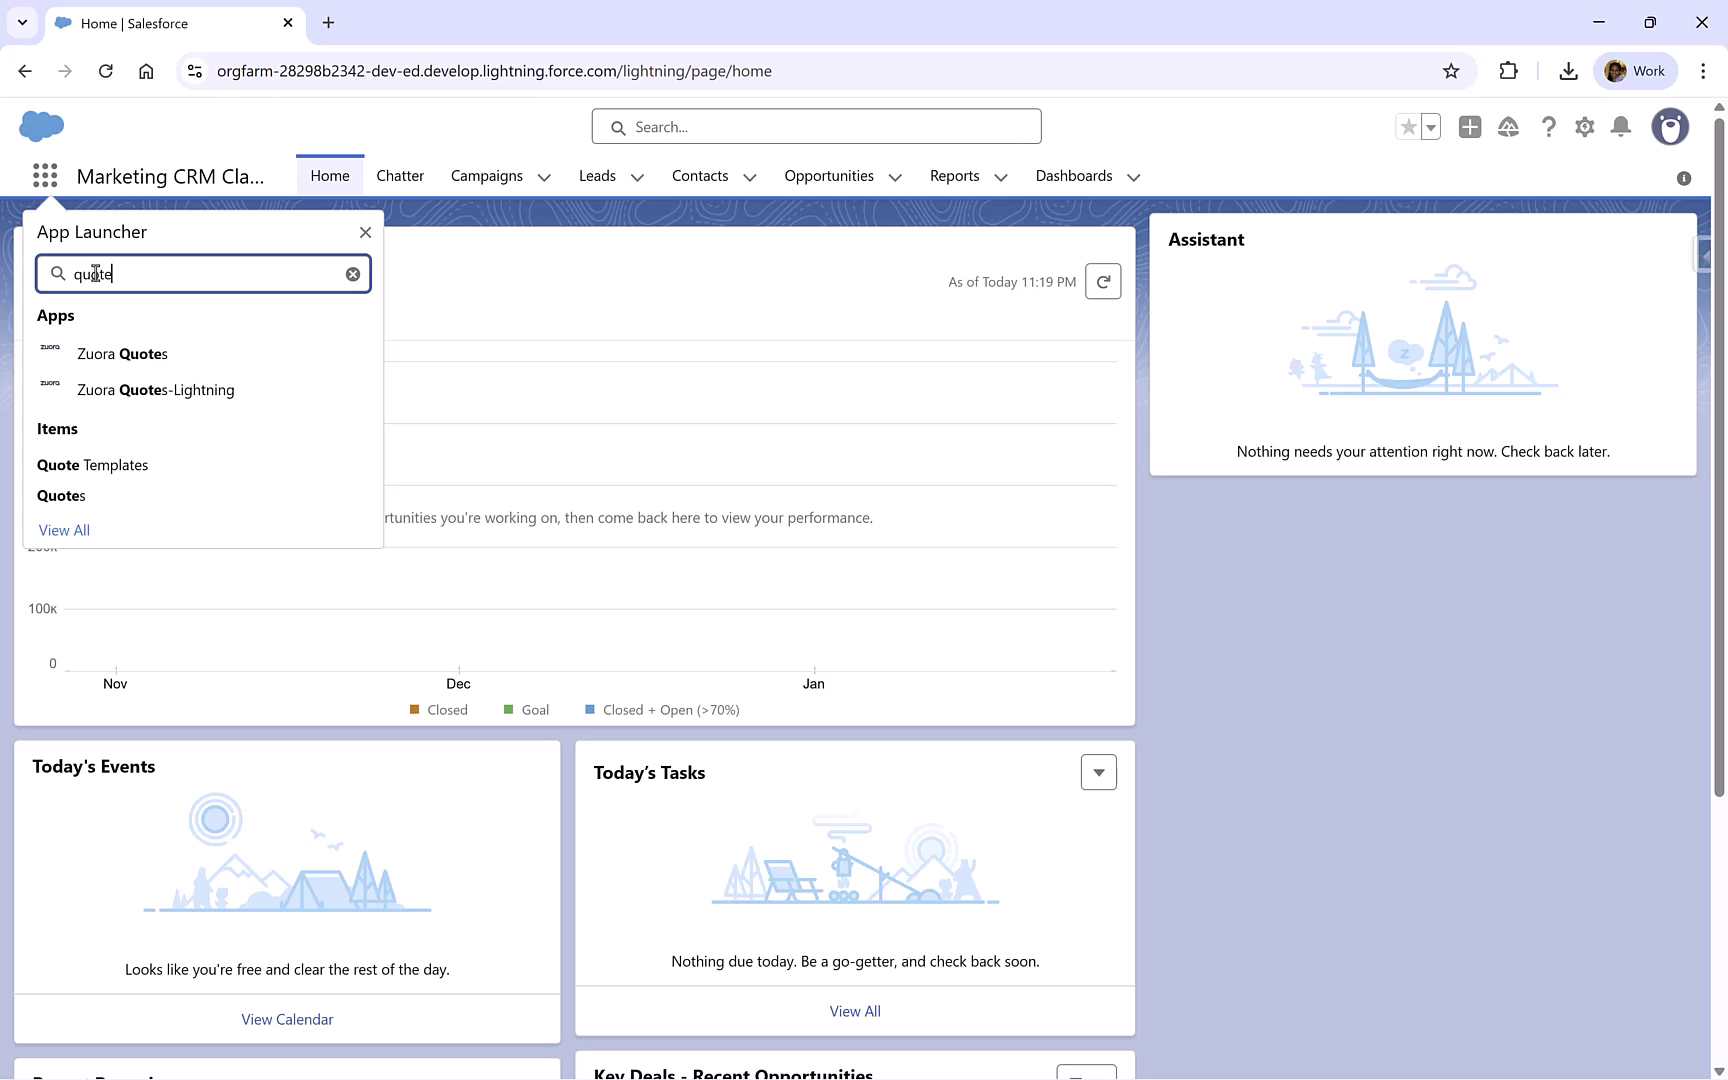This screenshot has width=1728, height=1080.
Task: Open the Today's Tasks actions dropdown
Action: [1098, 772]
